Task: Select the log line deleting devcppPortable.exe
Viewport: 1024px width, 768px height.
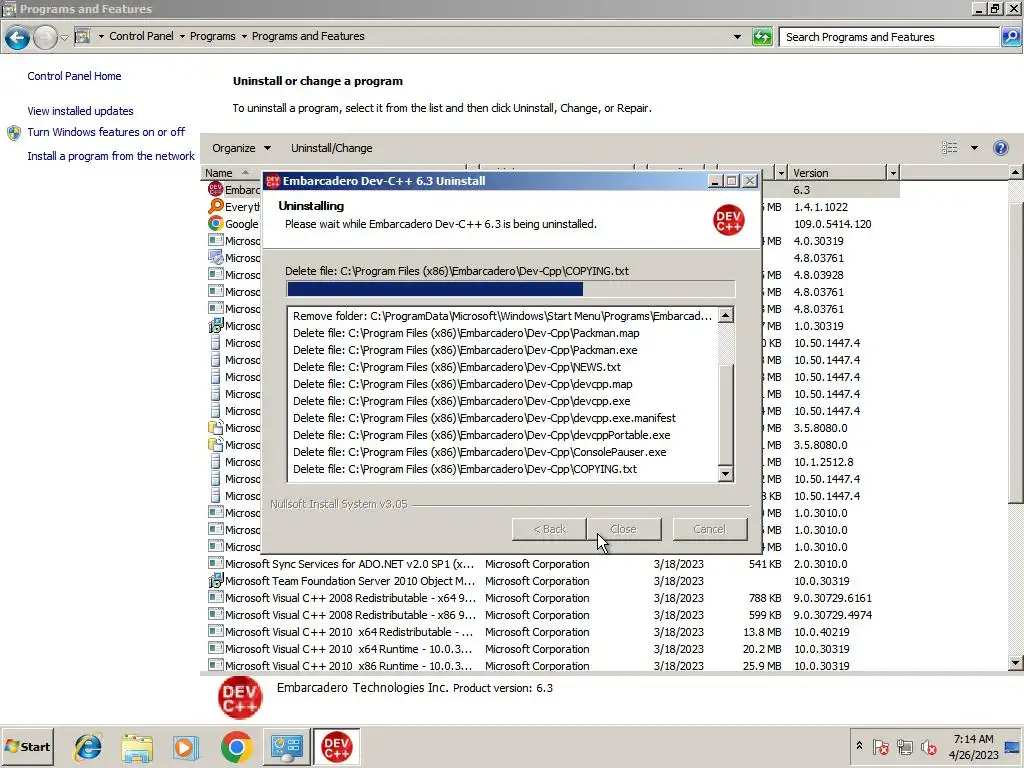Action: pyautogui.click(x=481, y=435)
